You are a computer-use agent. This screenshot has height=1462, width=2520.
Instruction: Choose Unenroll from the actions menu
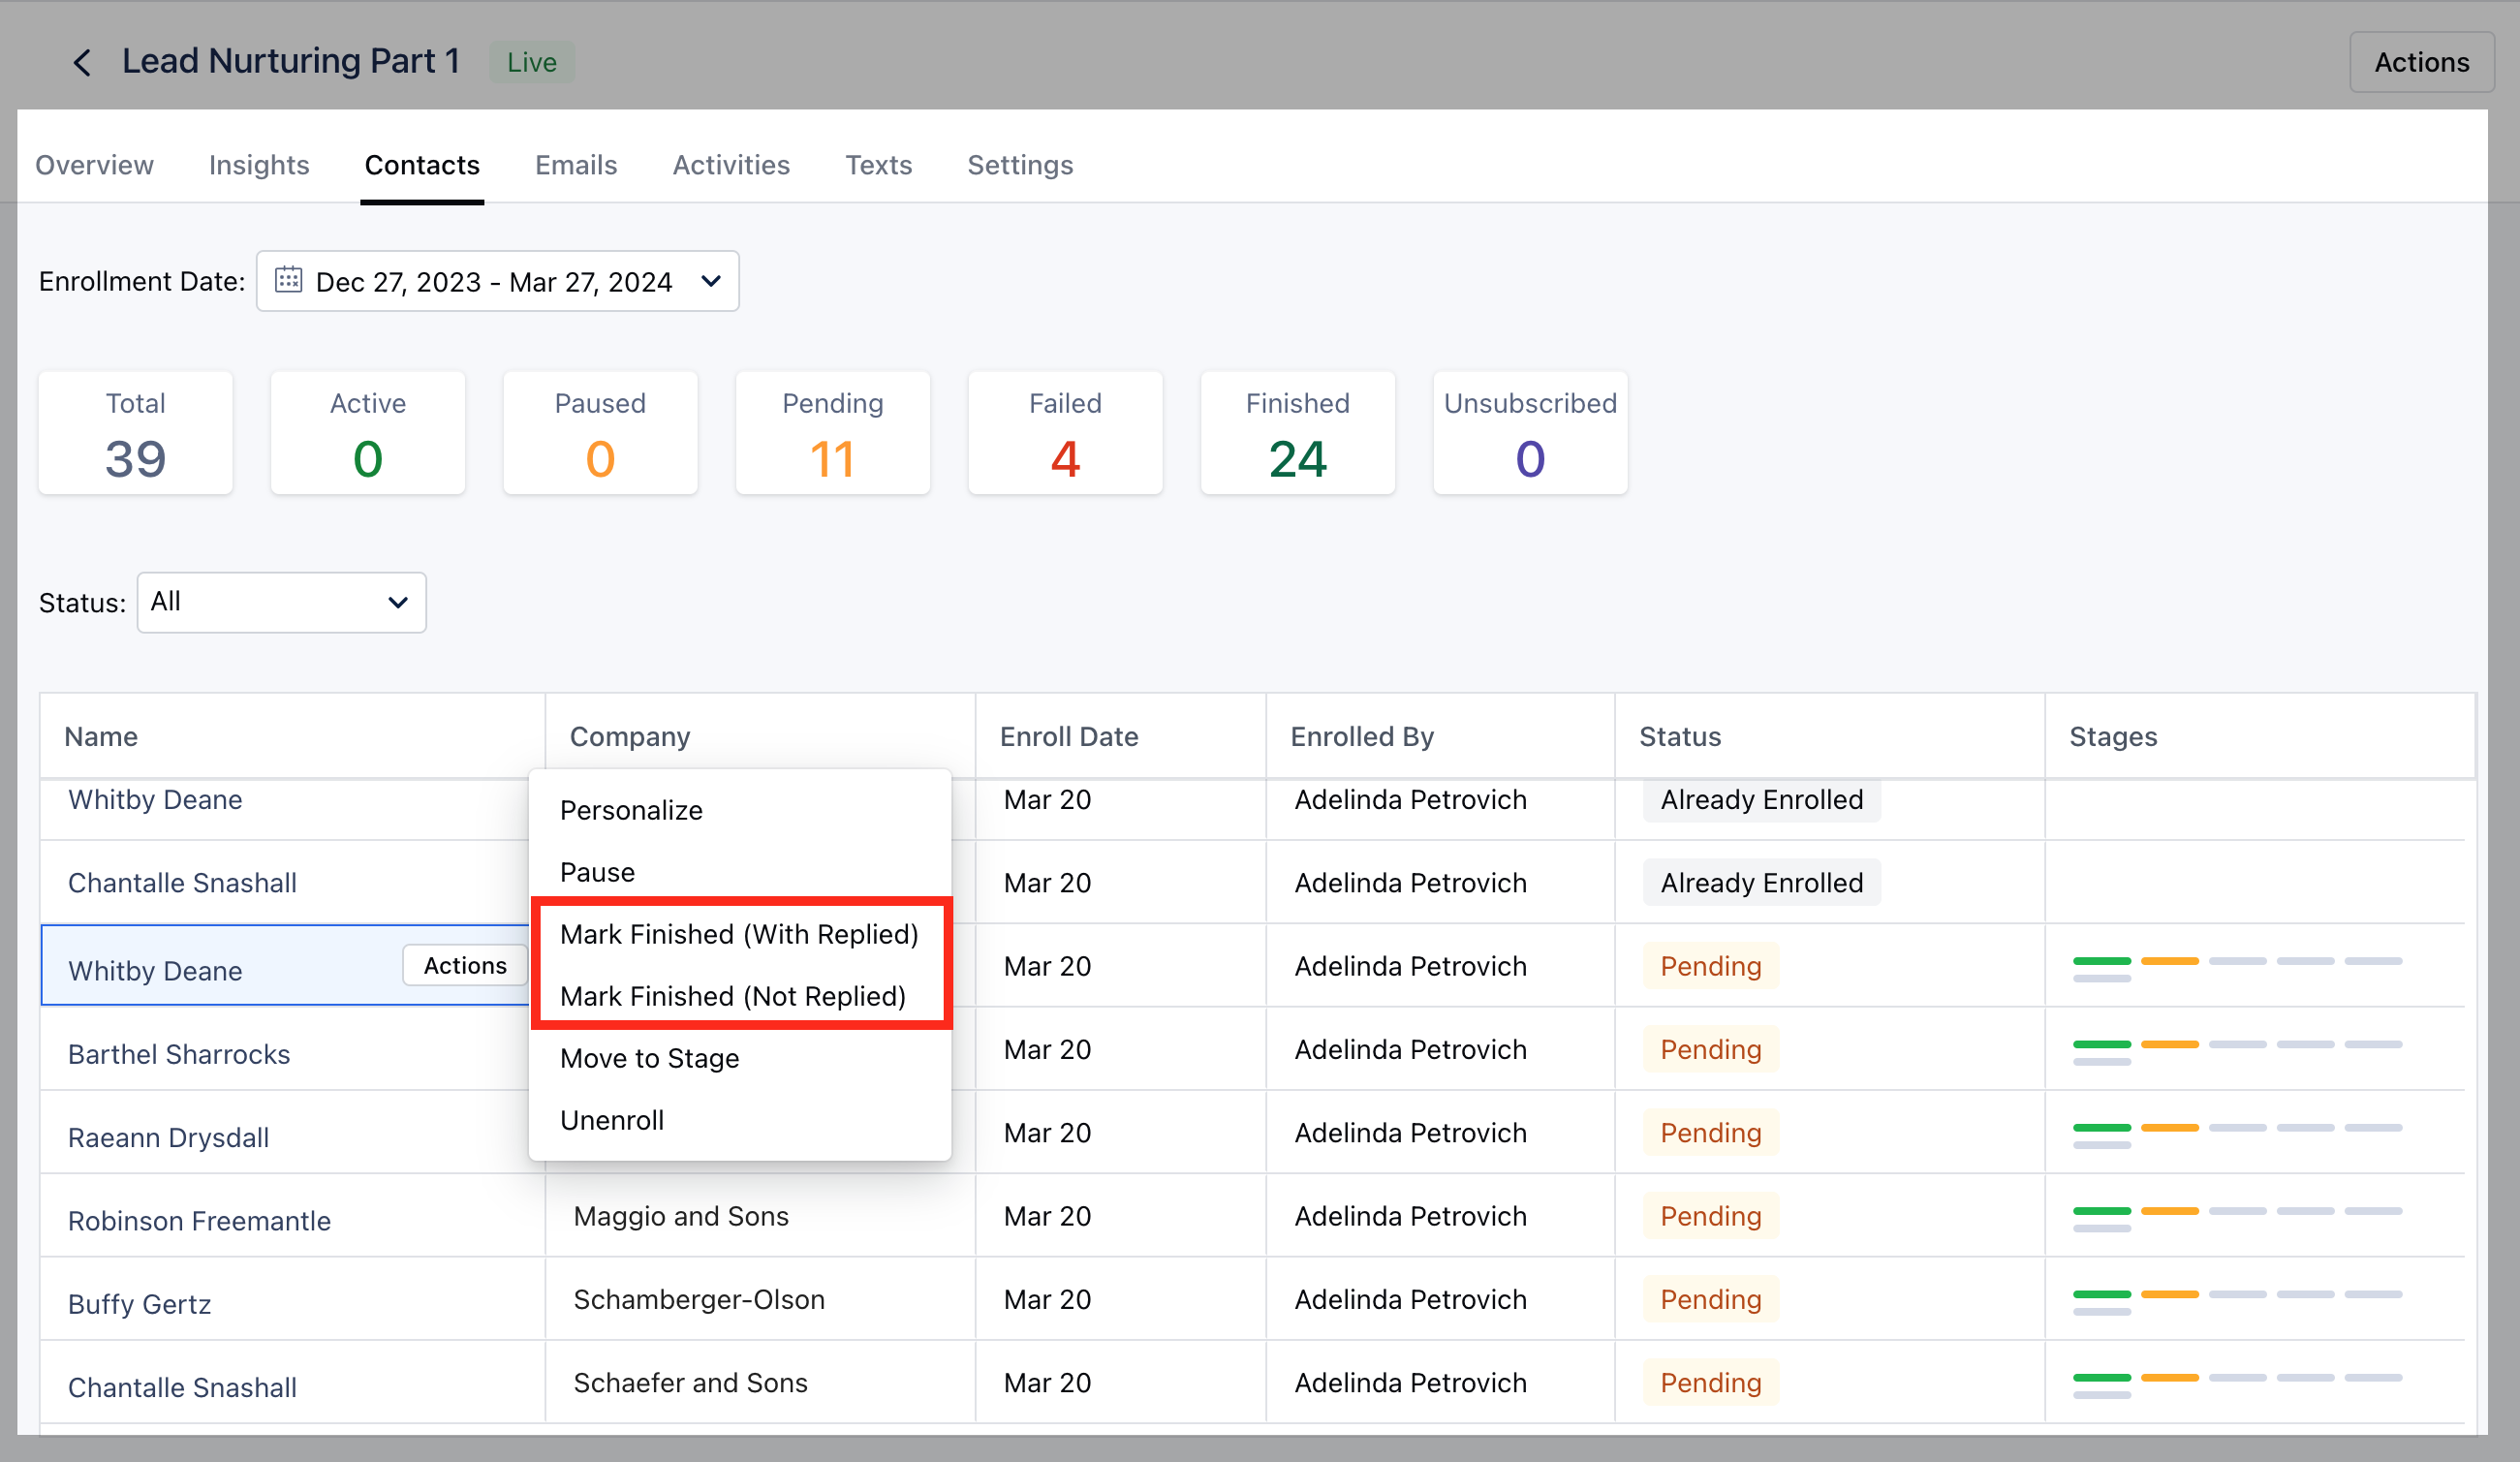[740, 1120]
